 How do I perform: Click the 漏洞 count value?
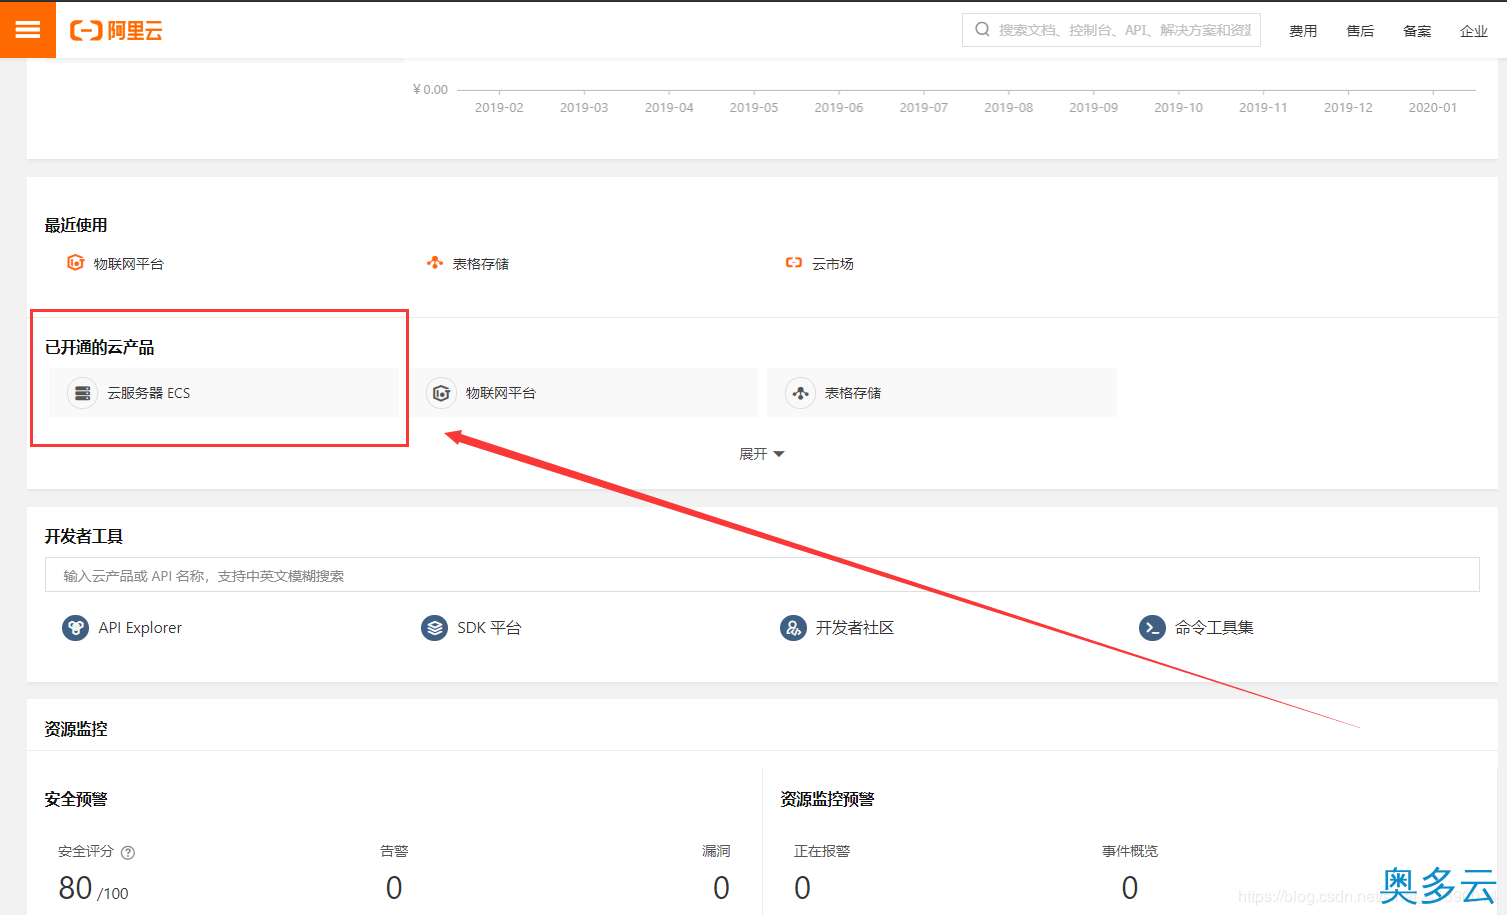(721, 888)
